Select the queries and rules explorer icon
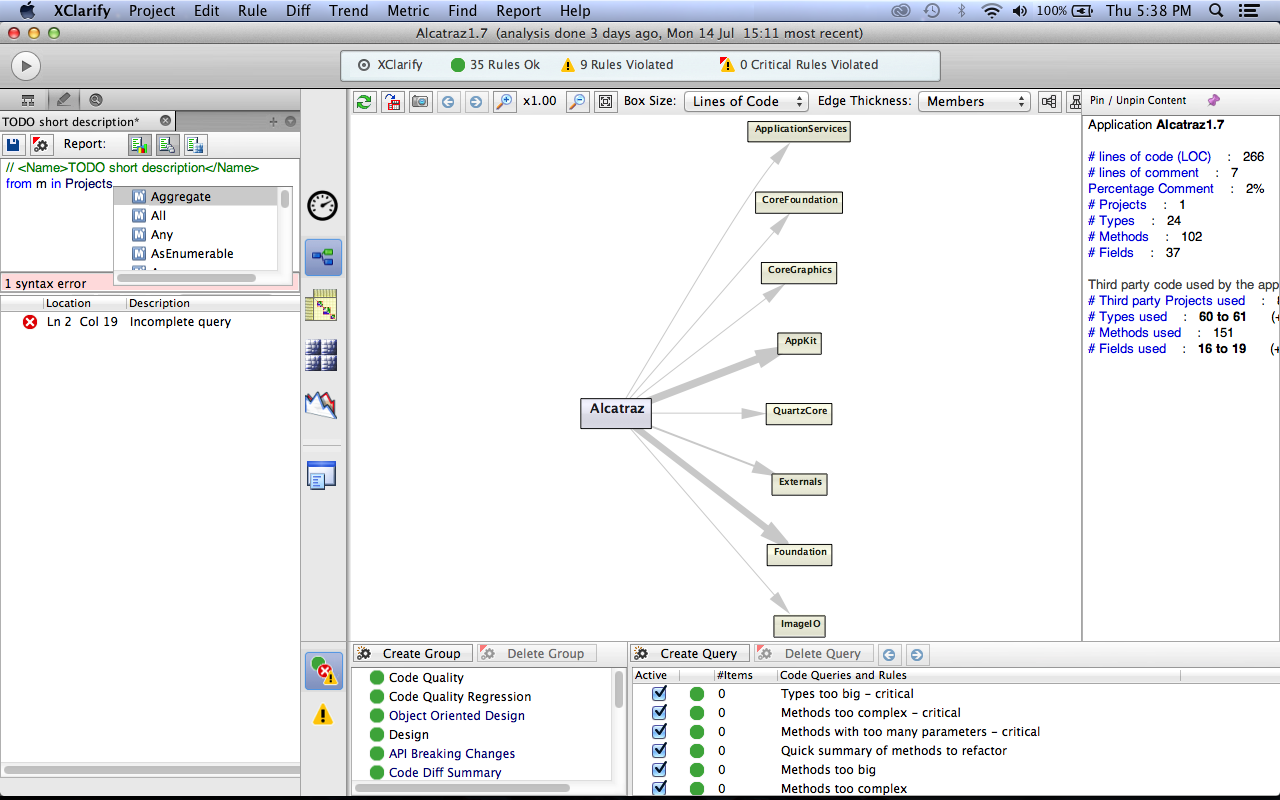This screenshot has height=800, width=1280. (x=323, y=671)
